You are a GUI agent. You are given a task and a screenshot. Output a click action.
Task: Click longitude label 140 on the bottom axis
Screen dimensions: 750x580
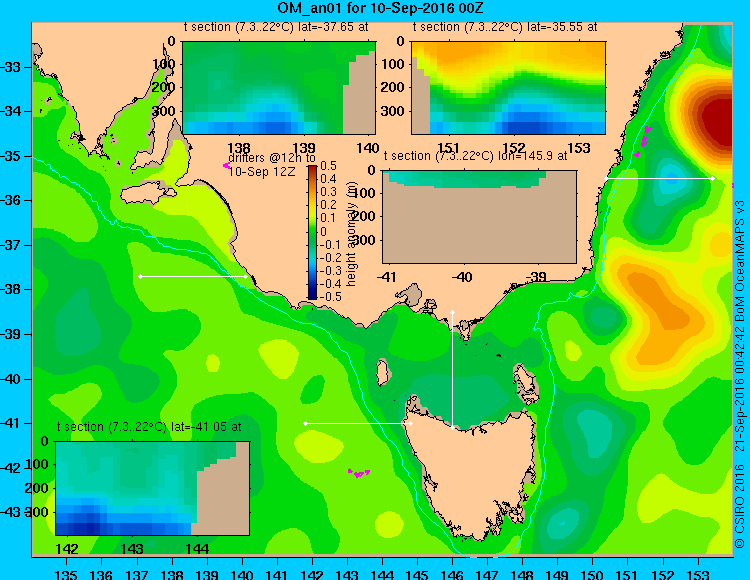click(x=242, y=574)
